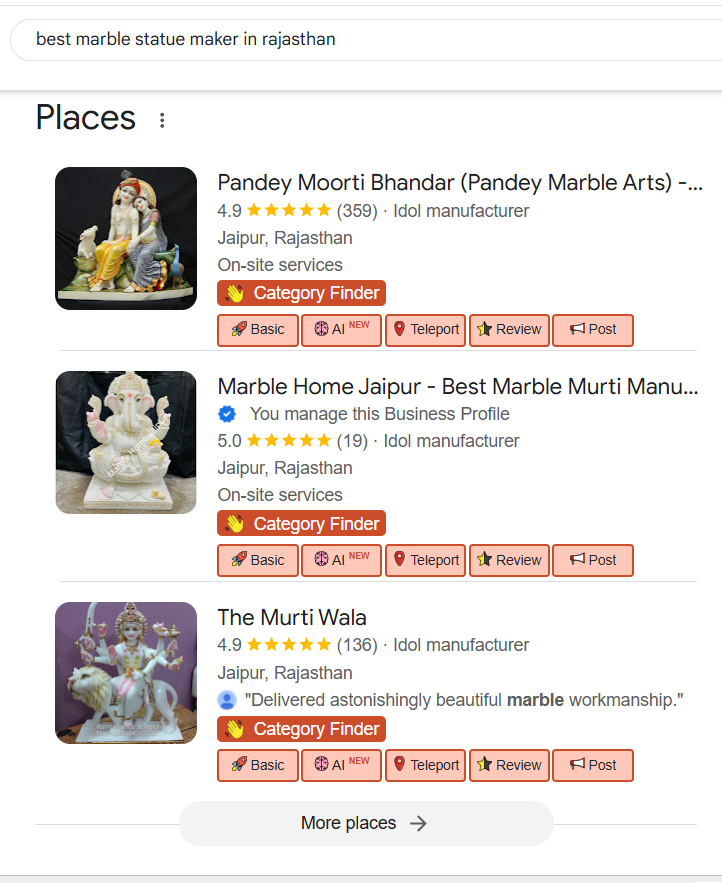Click Post button for The Murti Wala
This screenshot has width=722, height=883.
[593, 766]
